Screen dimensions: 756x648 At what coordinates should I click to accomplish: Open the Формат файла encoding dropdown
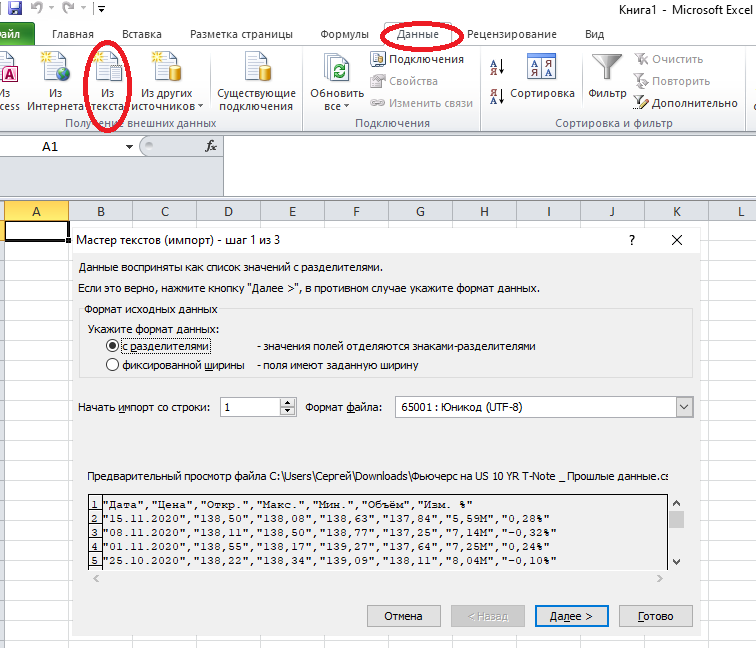[684, 407]
